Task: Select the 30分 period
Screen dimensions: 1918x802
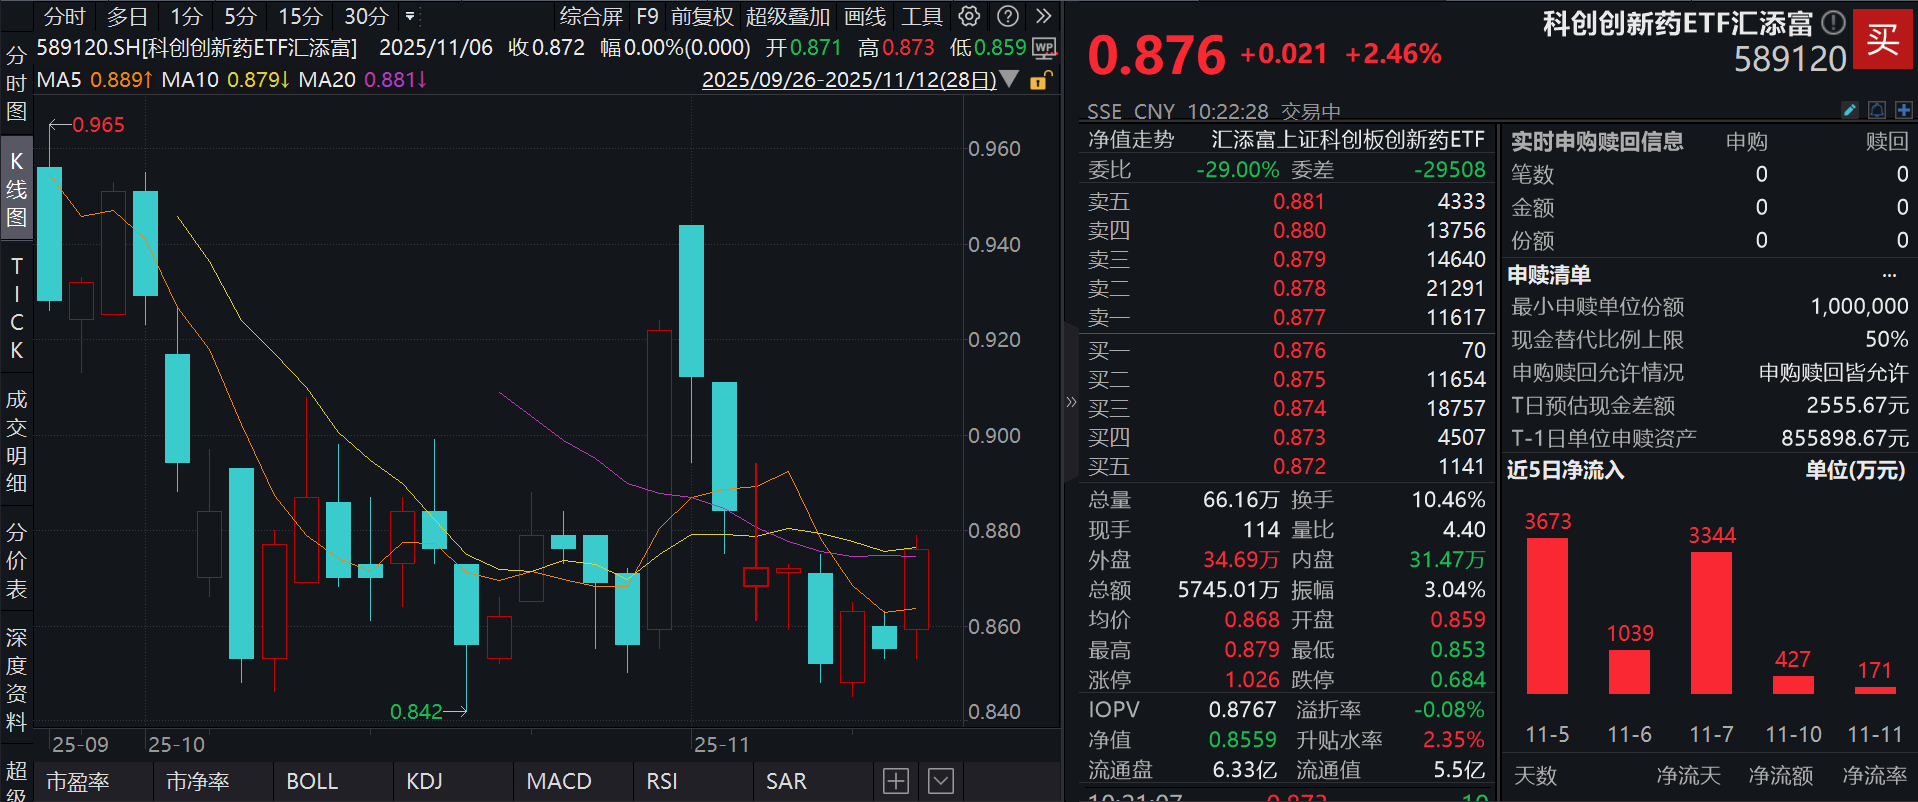Action: point(366,16)
